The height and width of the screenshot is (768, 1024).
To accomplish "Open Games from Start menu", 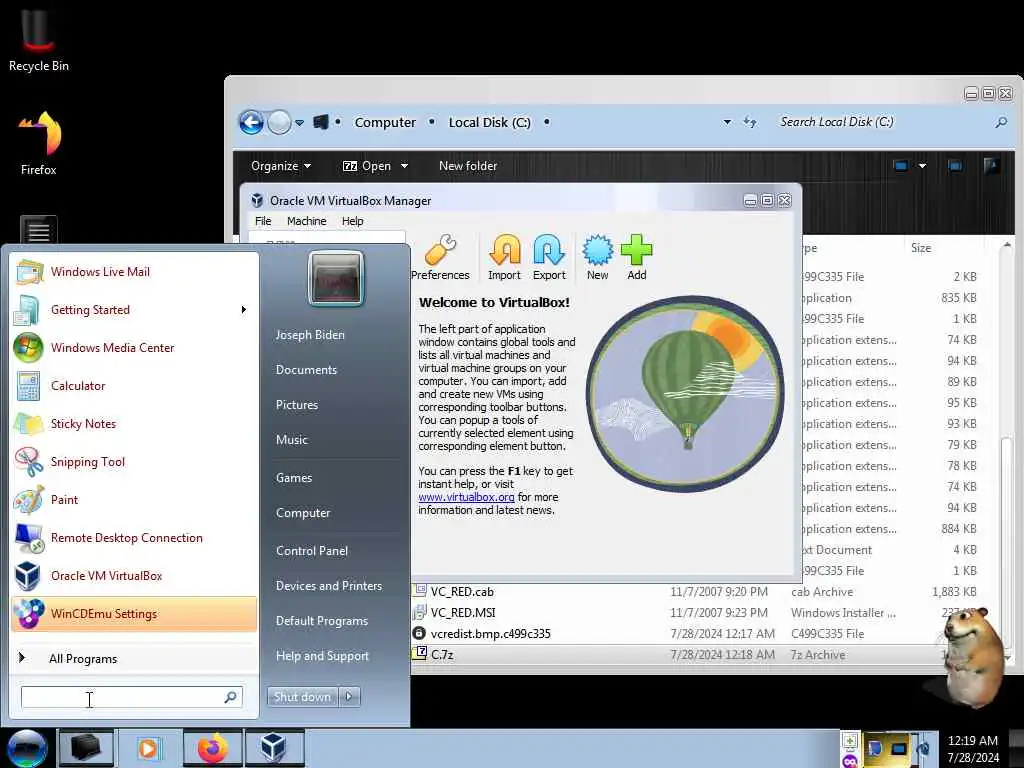I will pyautogui.click(x=294, y=478).
